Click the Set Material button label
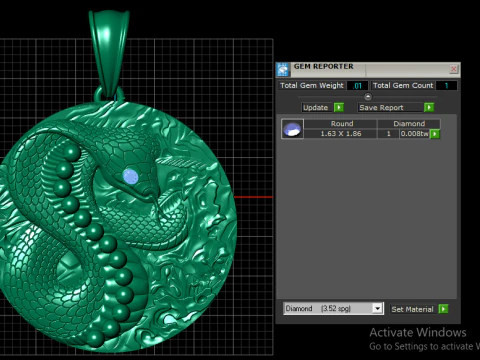Image resolution: width=480 pixels, height=360 pixels. click(412, 309)
